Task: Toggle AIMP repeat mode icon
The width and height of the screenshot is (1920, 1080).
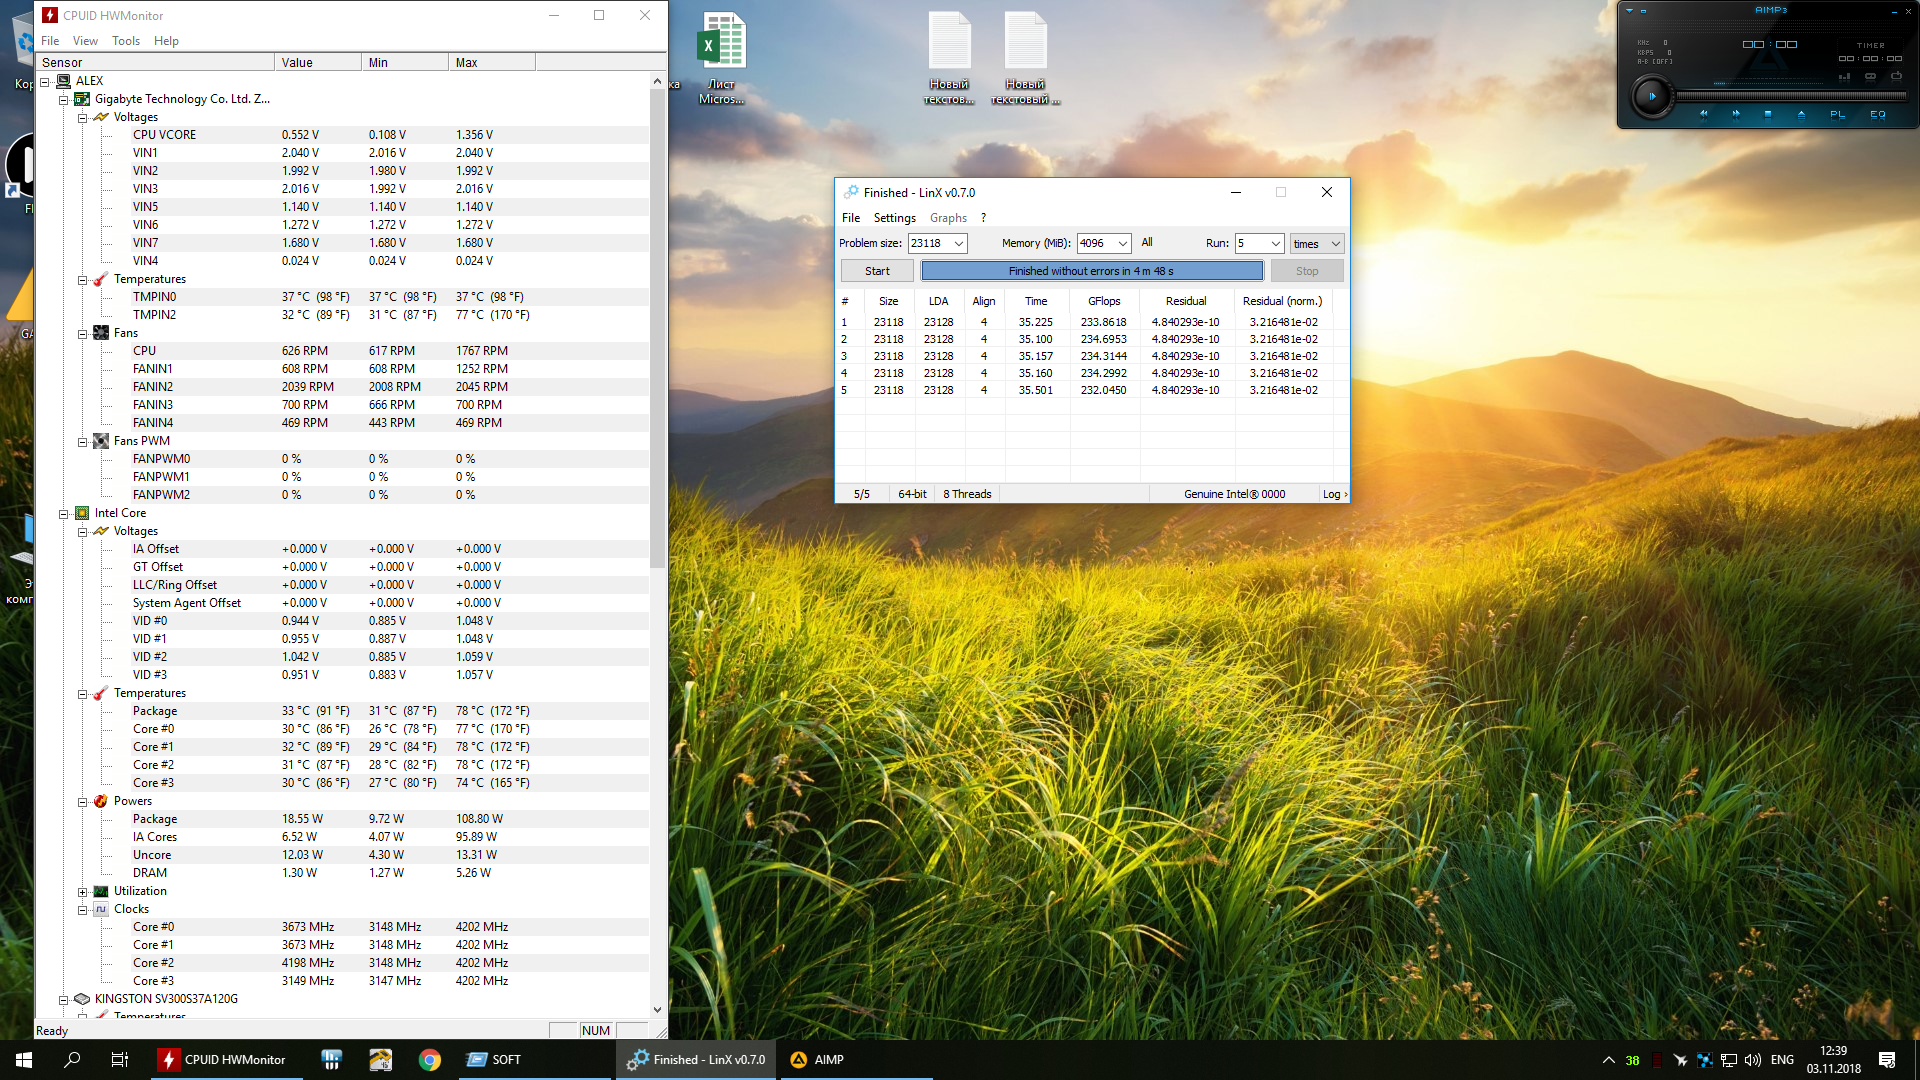Action: click(x=1896, y=76)
